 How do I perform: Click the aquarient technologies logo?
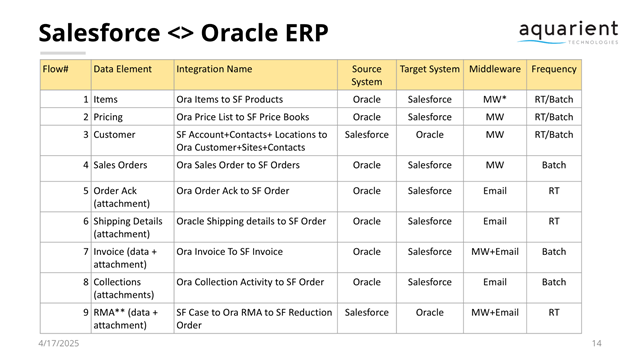[x=568, y=33]
